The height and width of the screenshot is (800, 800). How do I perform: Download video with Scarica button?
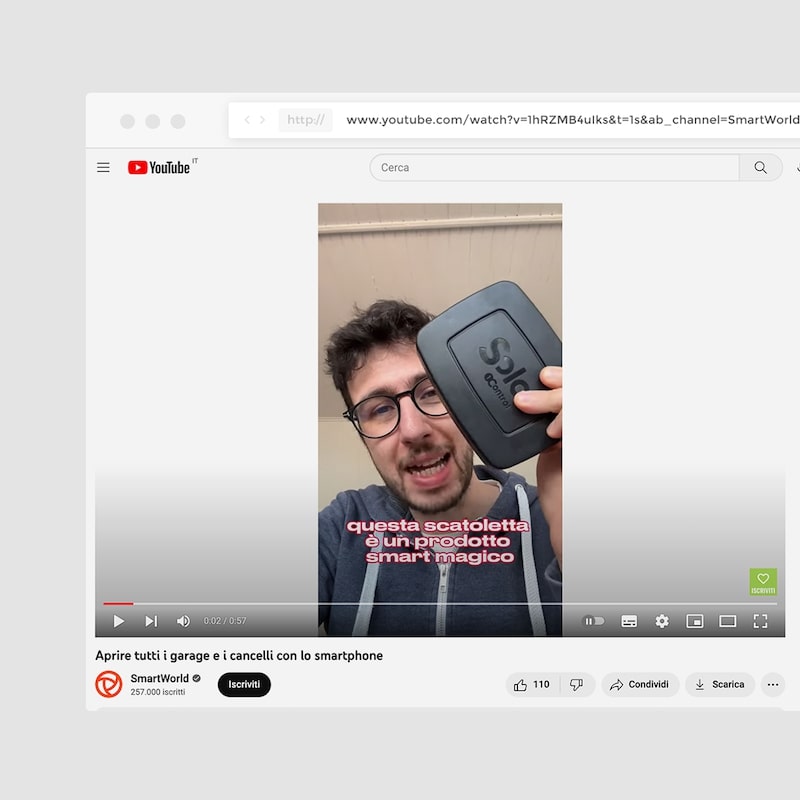(x=719, y=685)
